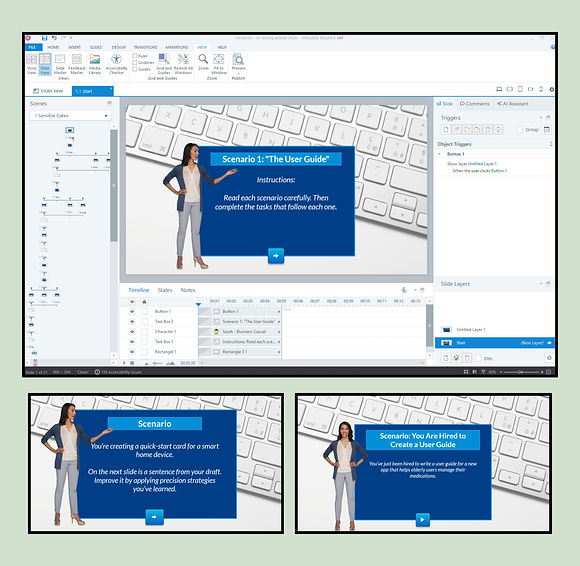Click the blue next arrow on slide
This screenshot has height=566, width=580.
pyautogui.click(x=276, y=256)
